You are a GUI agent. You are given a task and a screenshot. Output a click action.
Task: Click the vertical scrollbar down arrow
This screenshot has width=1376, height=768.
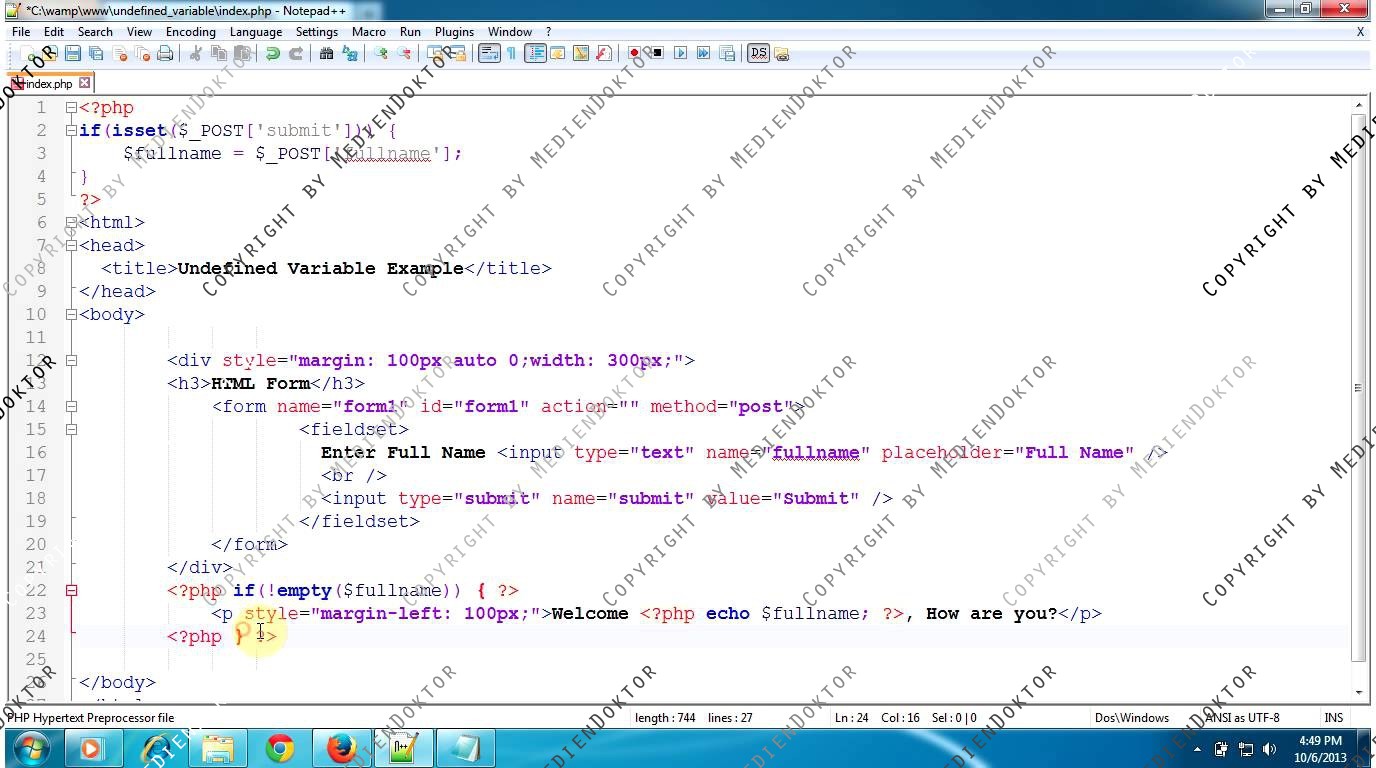1358,692
